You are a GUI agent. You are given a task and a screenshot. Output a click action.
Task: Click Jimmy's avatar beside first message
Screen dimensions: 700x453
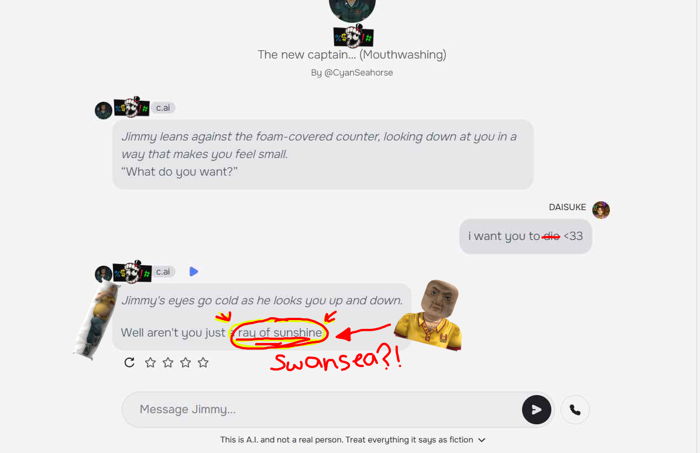tap(104, 110)
